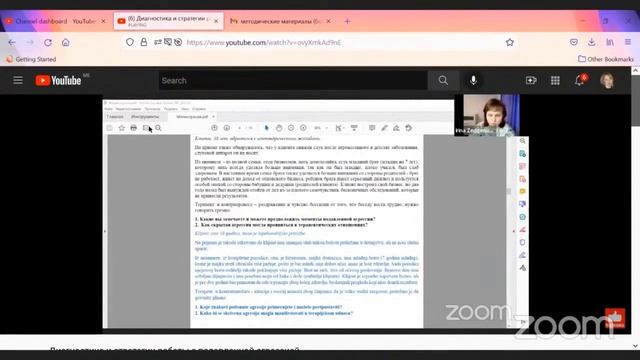Open a new browser tab
Screen dimensions: 640x360
347,21
